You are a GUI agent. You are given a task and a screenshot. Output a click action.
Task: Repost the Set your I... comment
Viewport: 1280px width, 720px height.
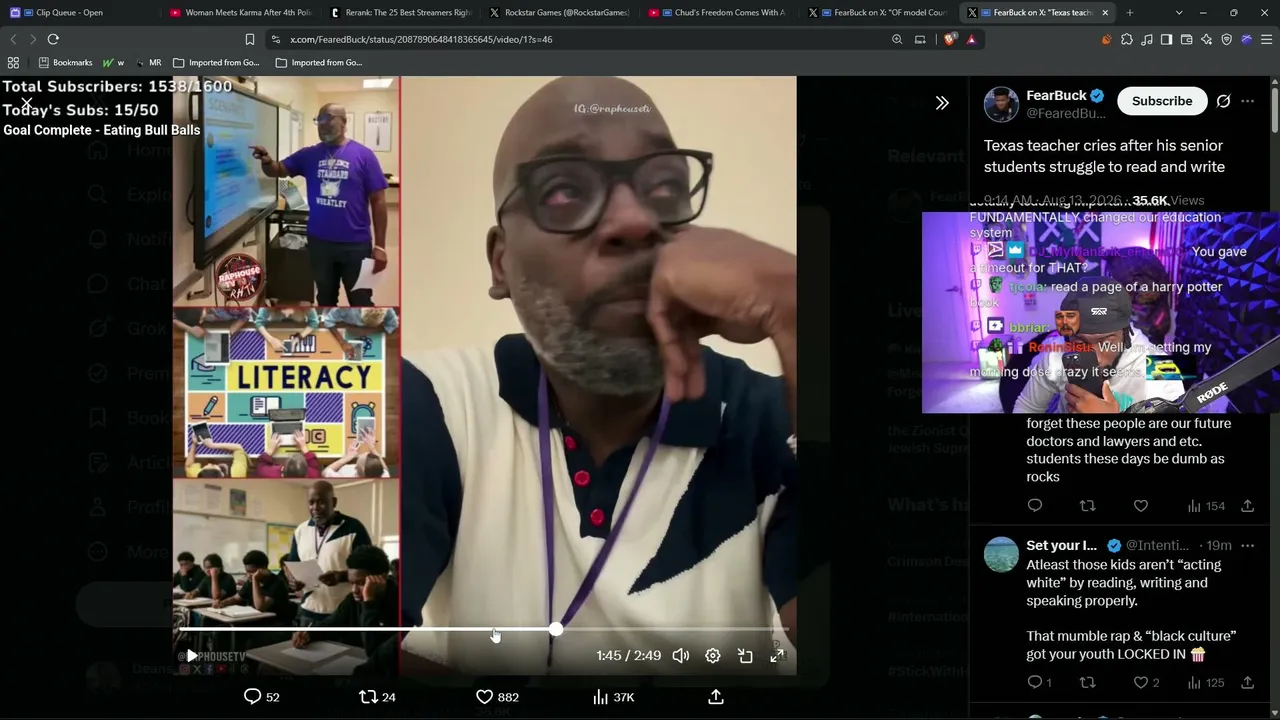pos(1088,683)
